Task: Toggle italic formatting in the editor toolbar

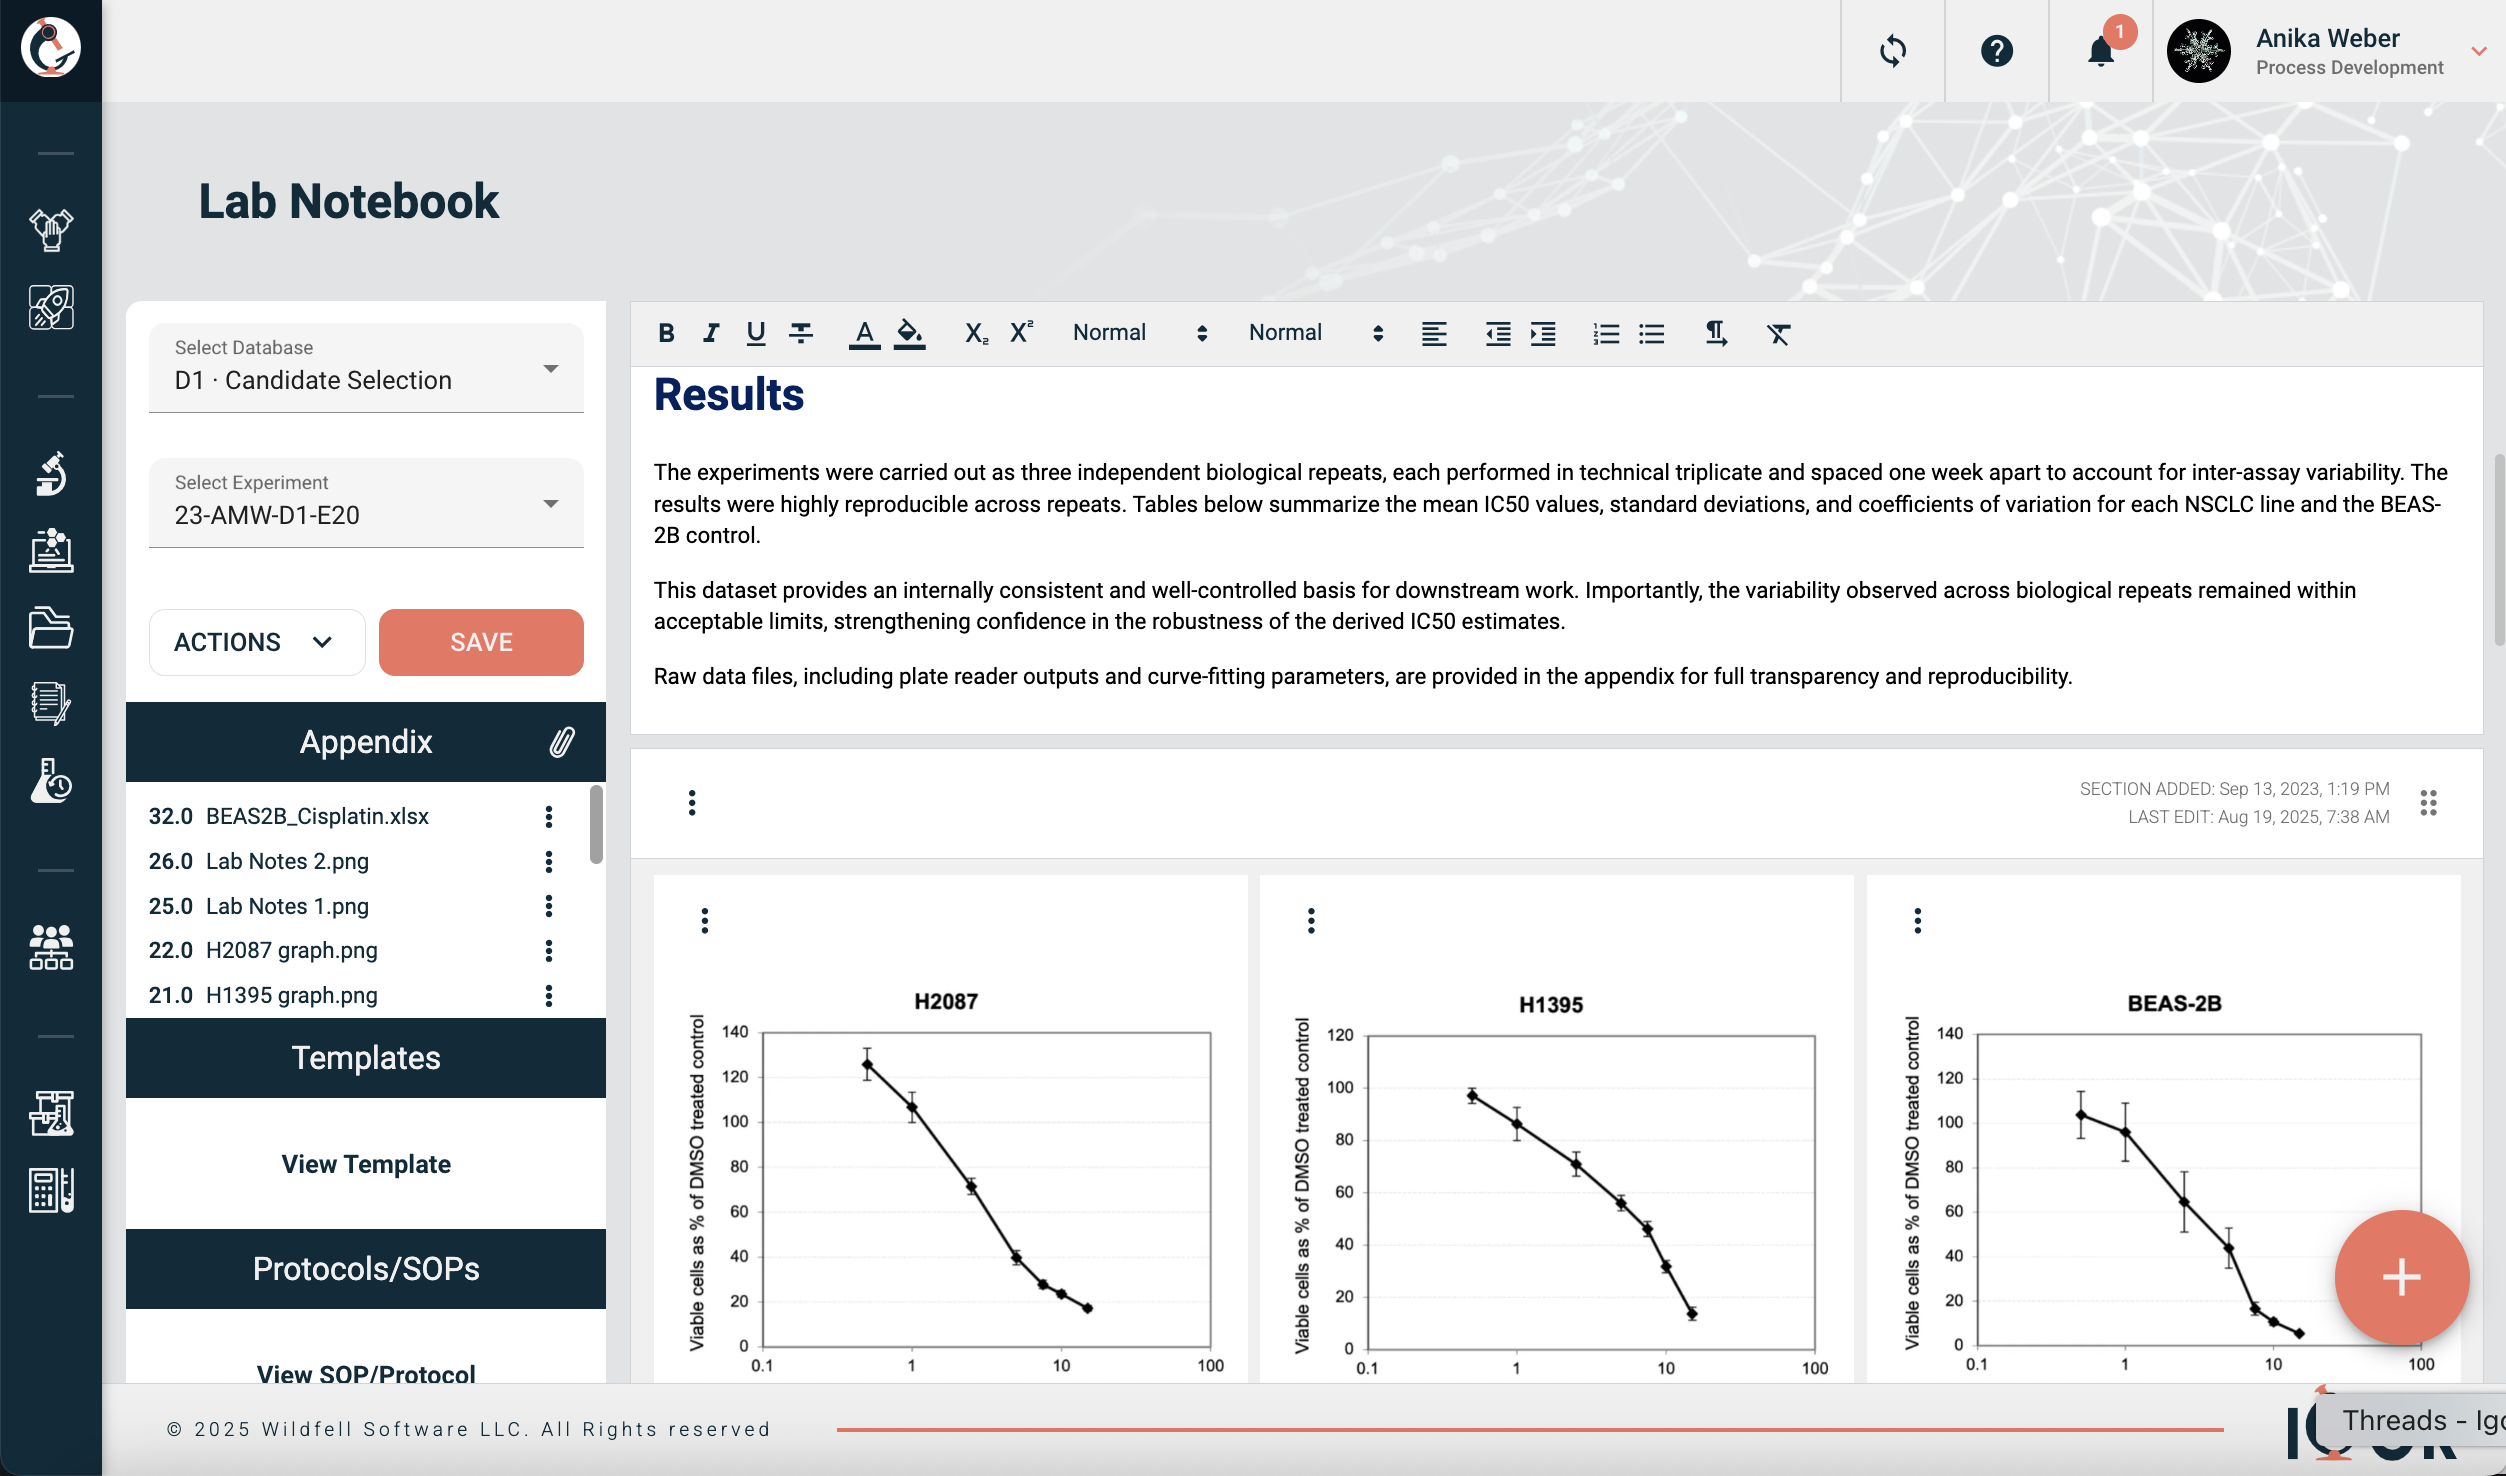Action: pyautogui.click(x=711, y=333)
